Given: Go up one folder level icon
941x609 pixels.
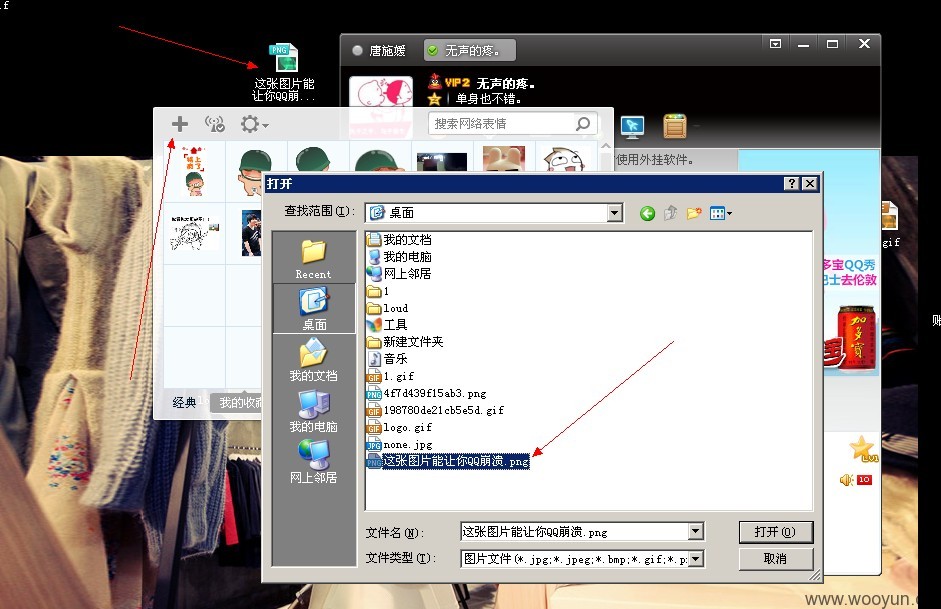Looking at the screenshot, I should coord(670,213).
